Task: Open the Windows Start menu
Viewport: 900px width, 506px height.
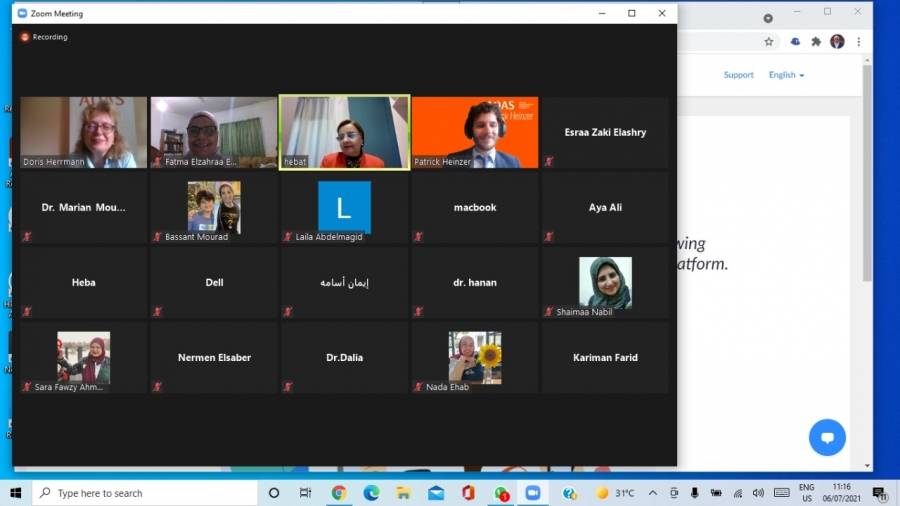Action: coord(16,493)
